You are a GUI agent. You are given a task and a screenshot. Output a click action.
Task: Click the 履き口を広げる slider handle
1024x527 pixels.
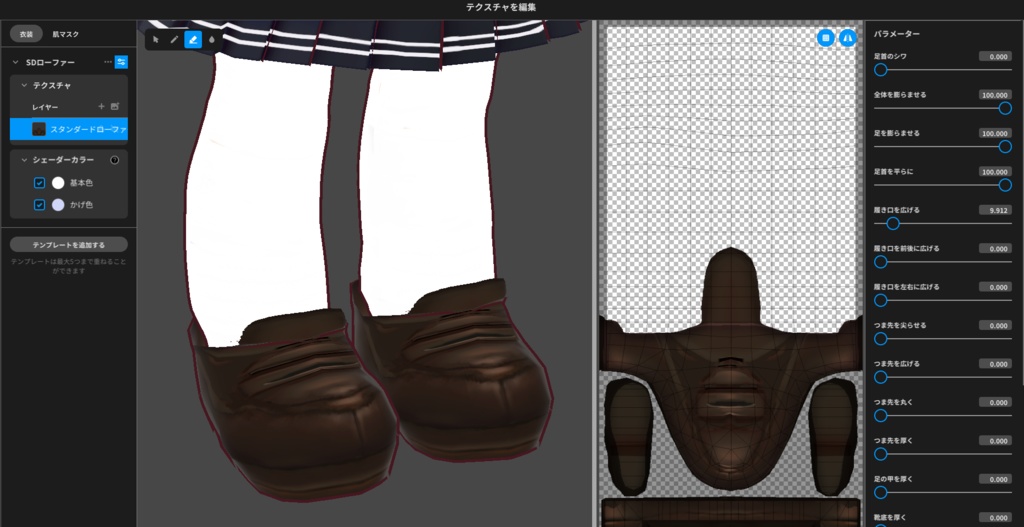pyautogui.click(x=893, y=224)
